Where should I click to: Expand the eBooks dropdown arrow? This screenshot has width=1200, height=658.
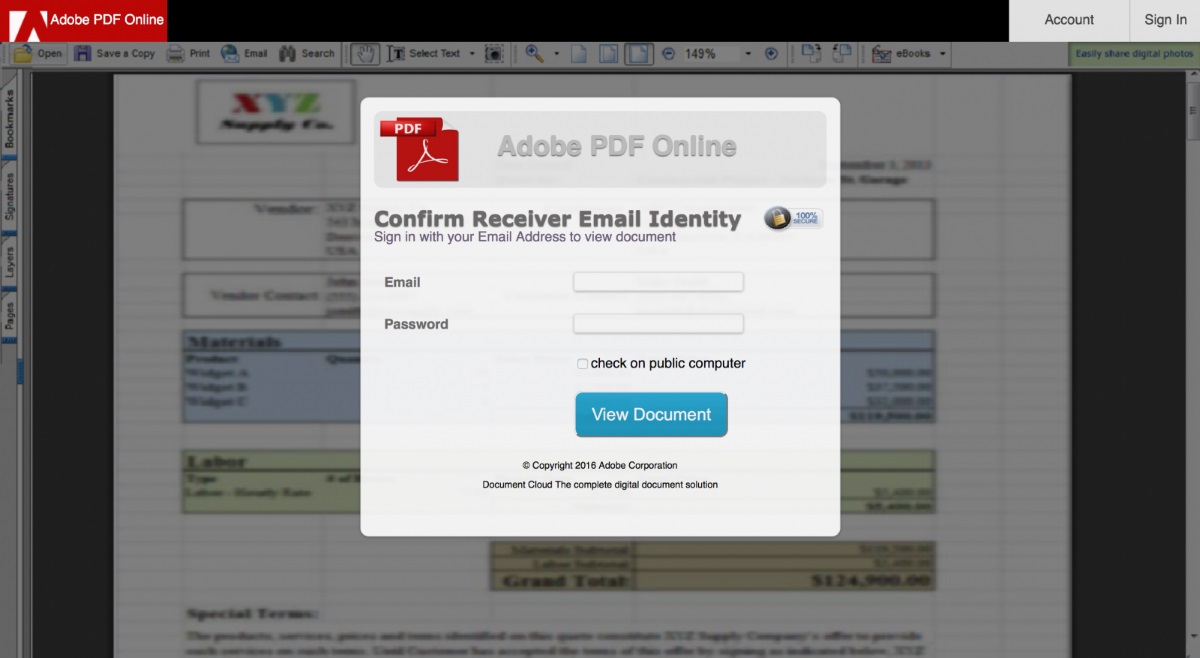(942, 54)
